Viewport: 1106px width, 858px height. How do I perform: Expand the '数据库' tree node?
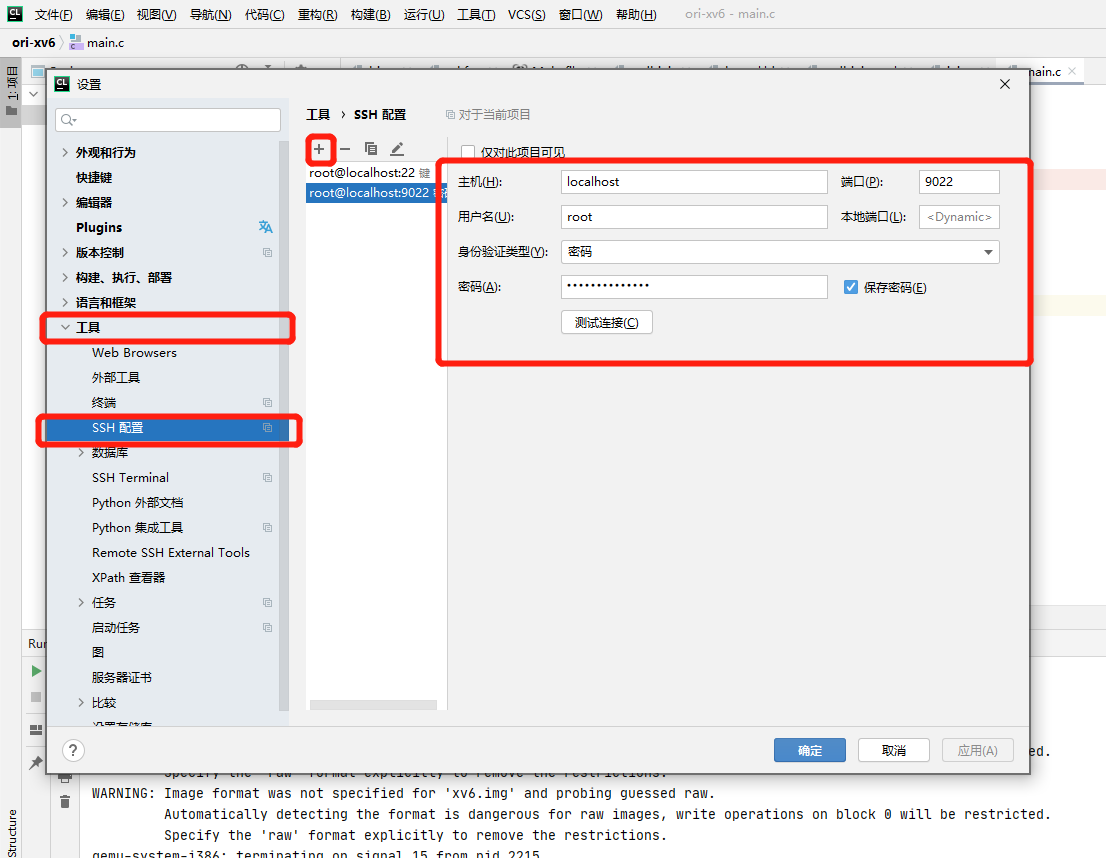tap(82, 453)
